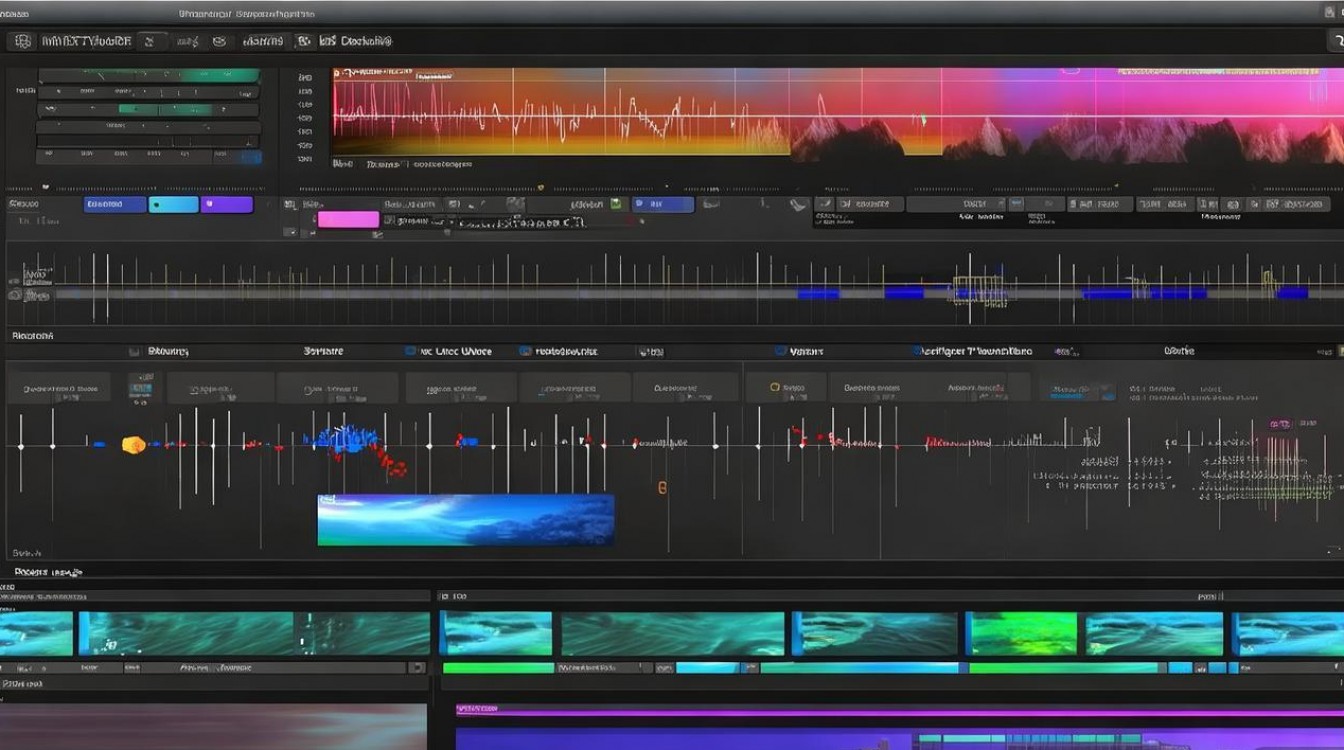Screen dimensions: 1344x750
Task: Click the pen icon left of toolbar buttons
Action: [x=797, y=205]
